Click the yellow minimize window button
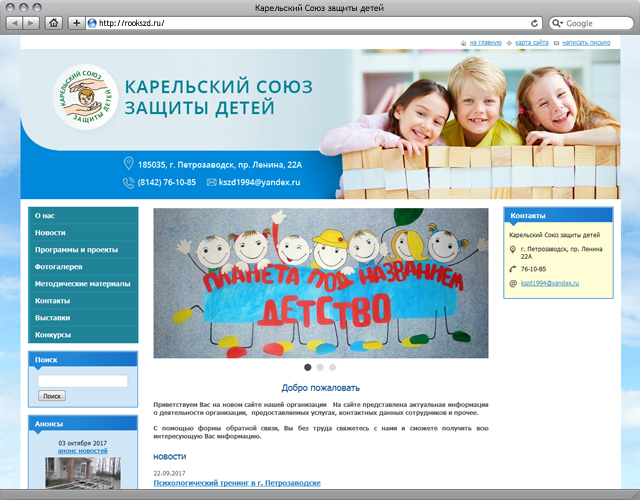Screen dimensions: 640x500 coord(24,7)
